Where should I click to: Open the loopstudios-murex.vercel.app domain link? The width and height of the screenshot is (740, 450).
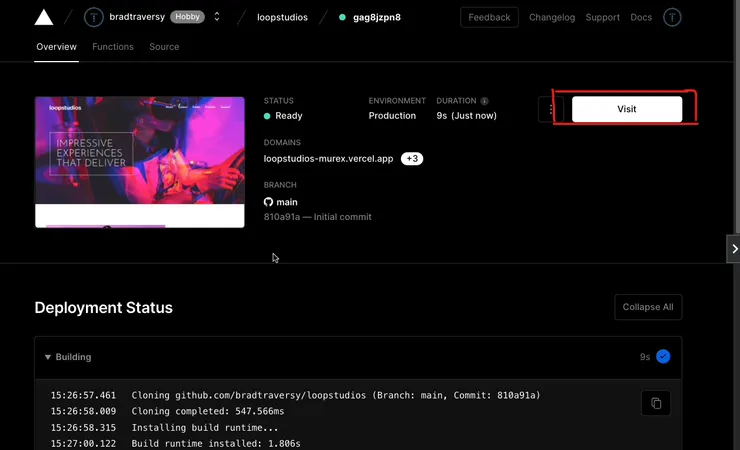point(328,158)
